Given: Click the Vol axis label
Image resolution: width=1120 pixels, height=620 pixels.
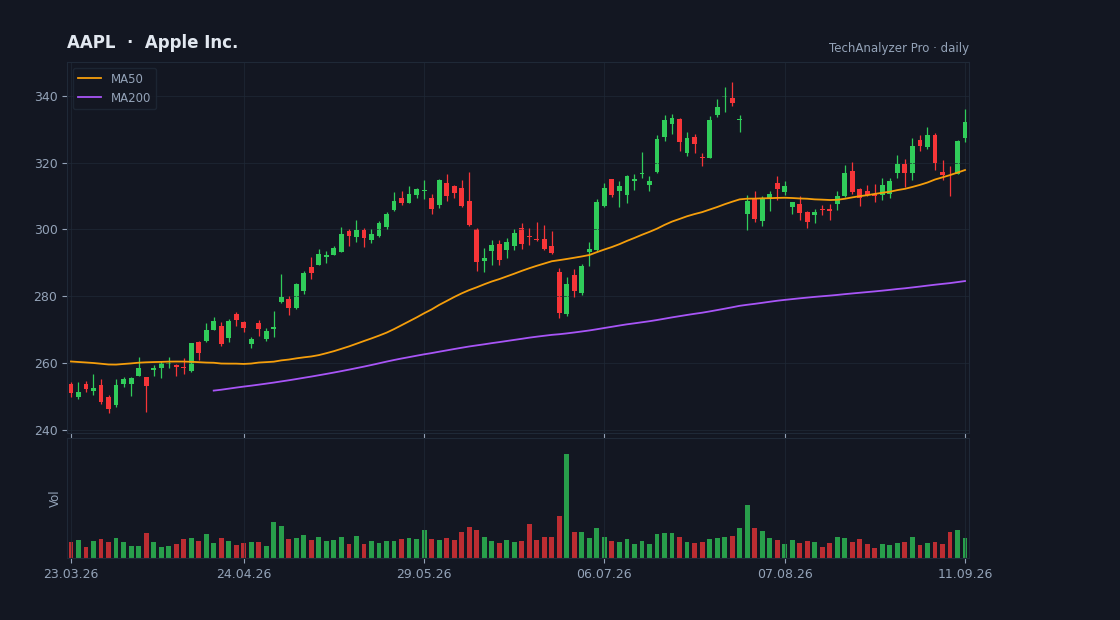Looking at the screenshot, I should [x=54, y=499].
